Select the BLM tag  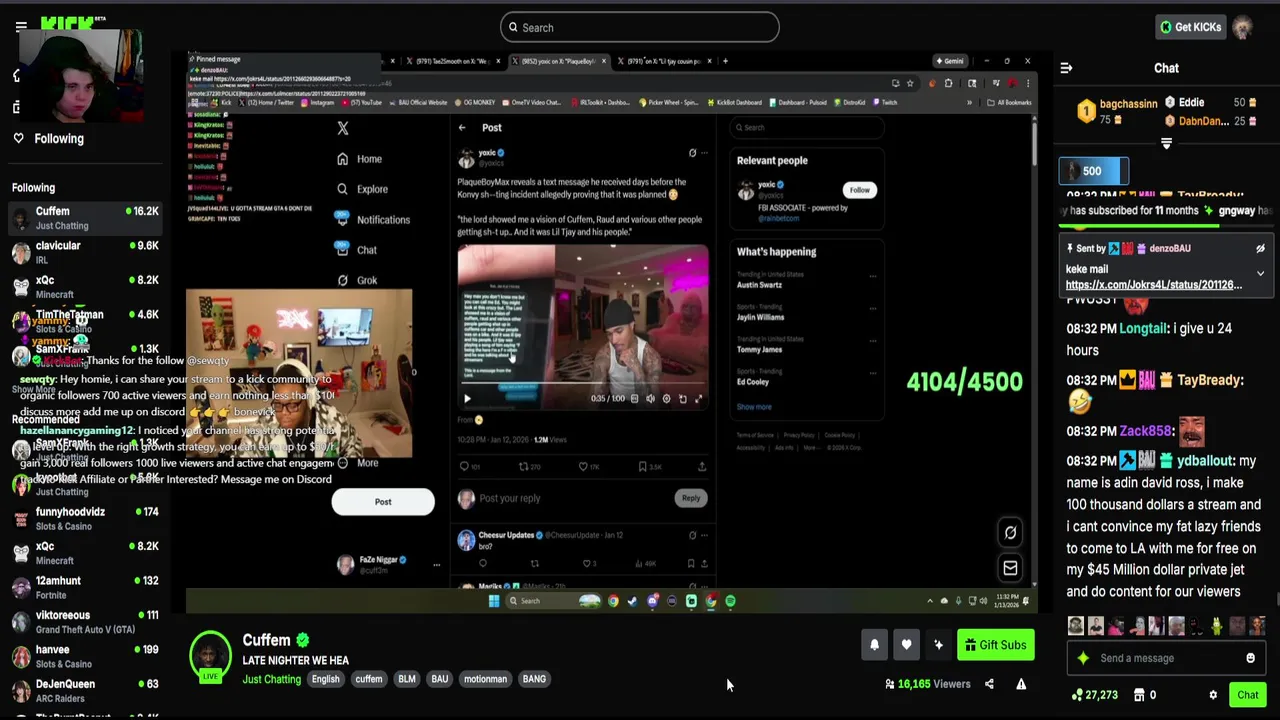pyautogui.click(x=407, y=679)
